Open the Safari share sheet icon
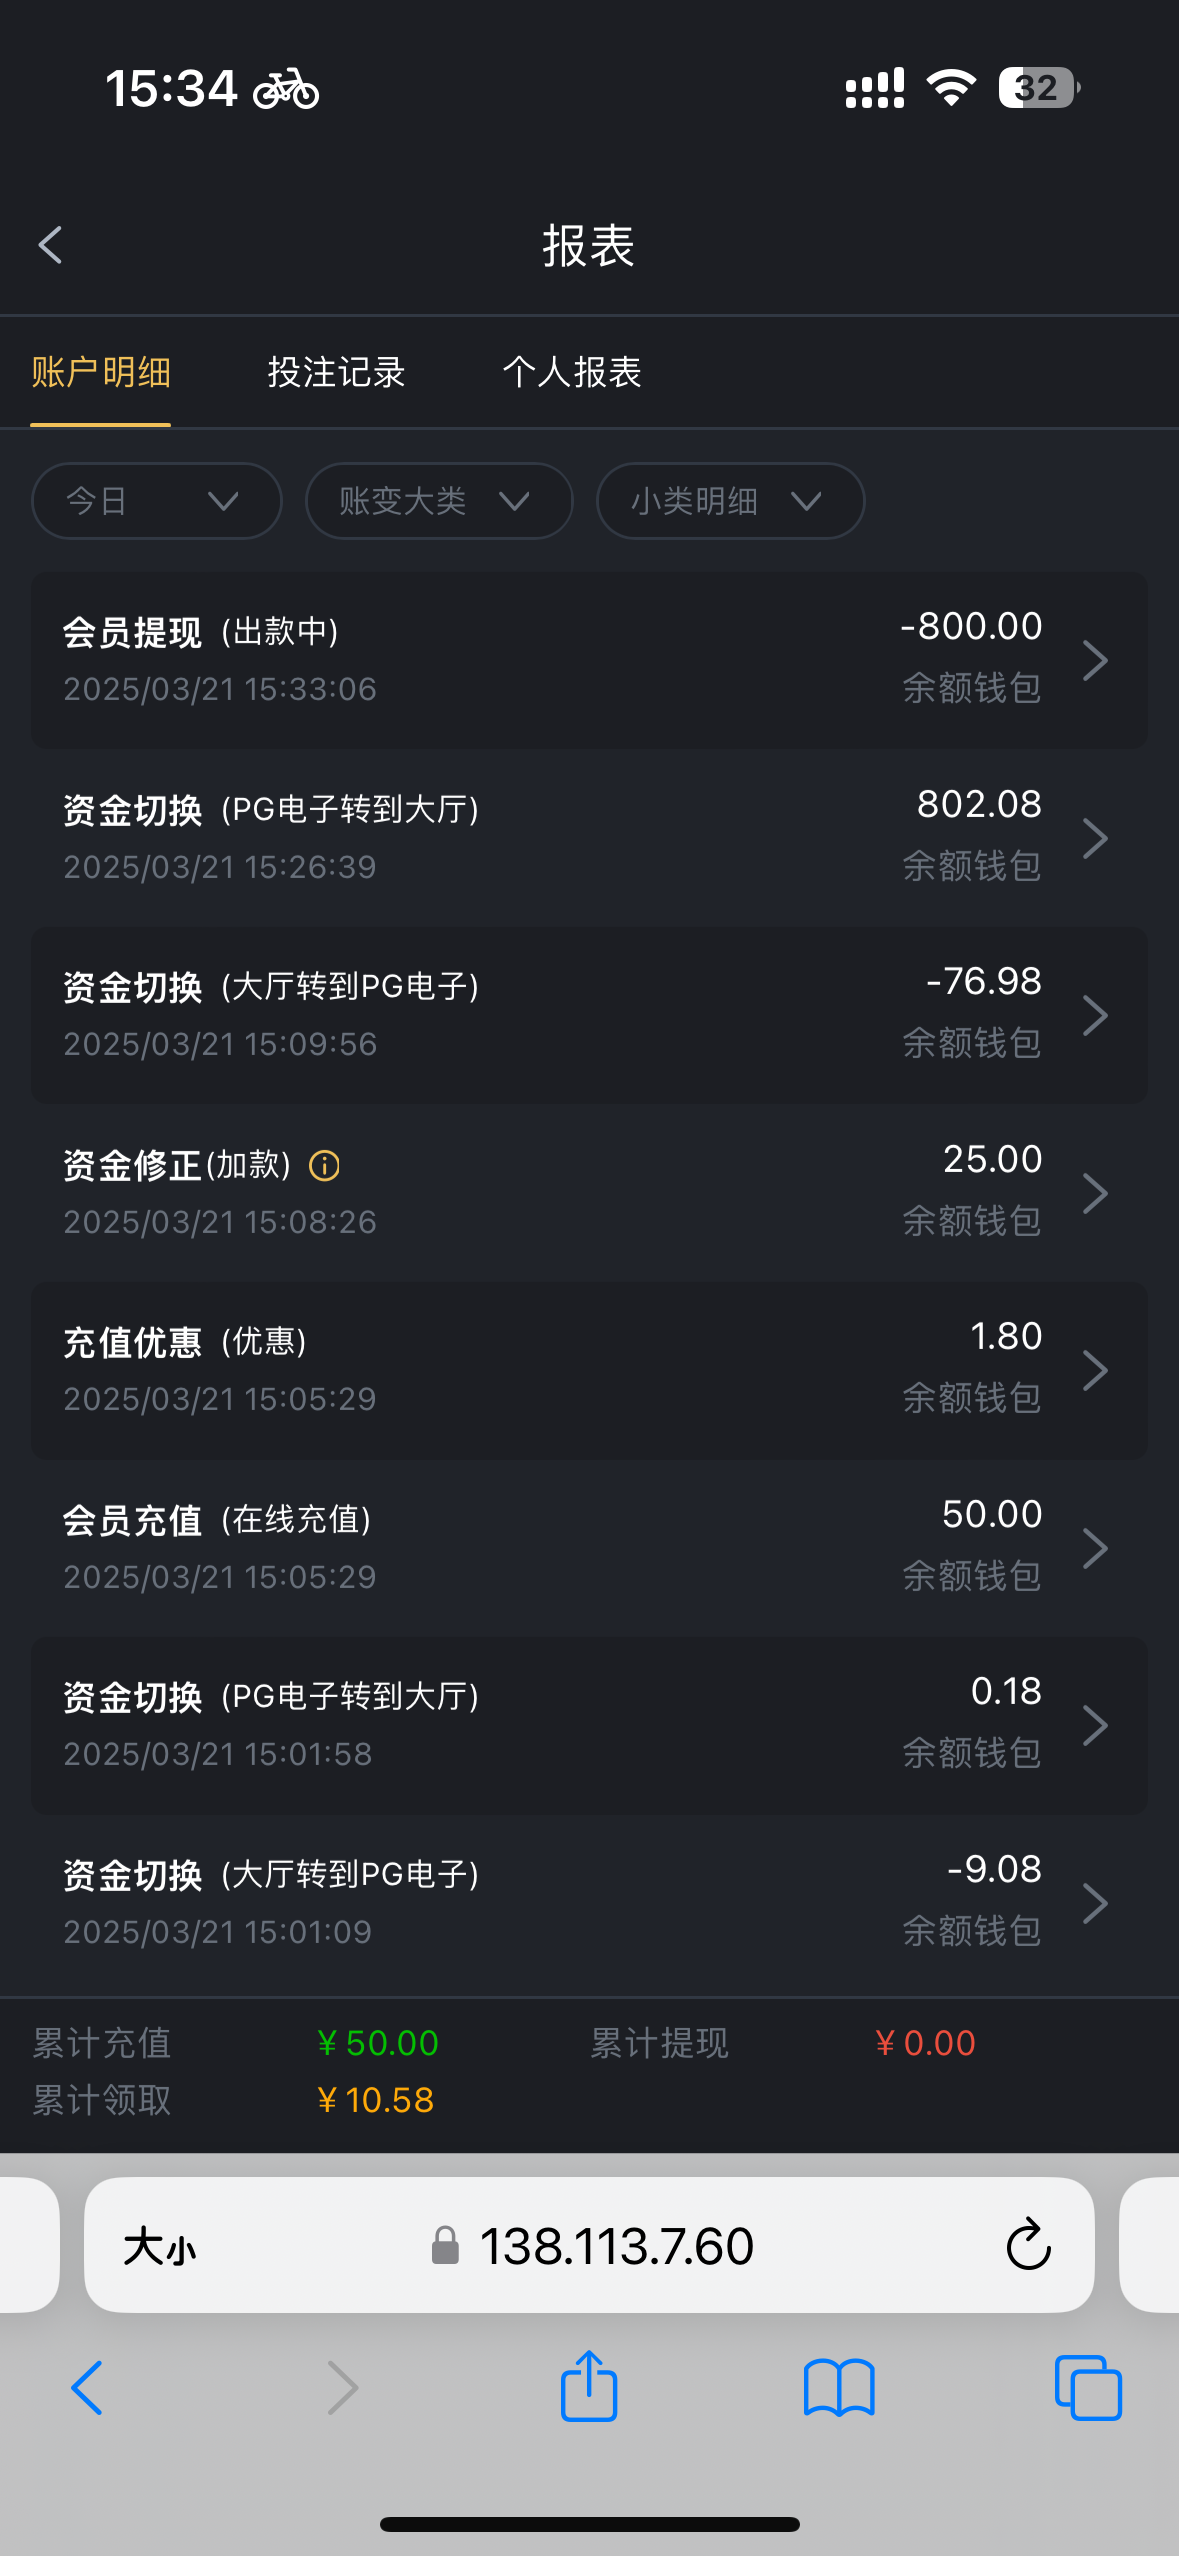The width and height of the screenshot is (1179, 2556). click(x=589, y=2387)
